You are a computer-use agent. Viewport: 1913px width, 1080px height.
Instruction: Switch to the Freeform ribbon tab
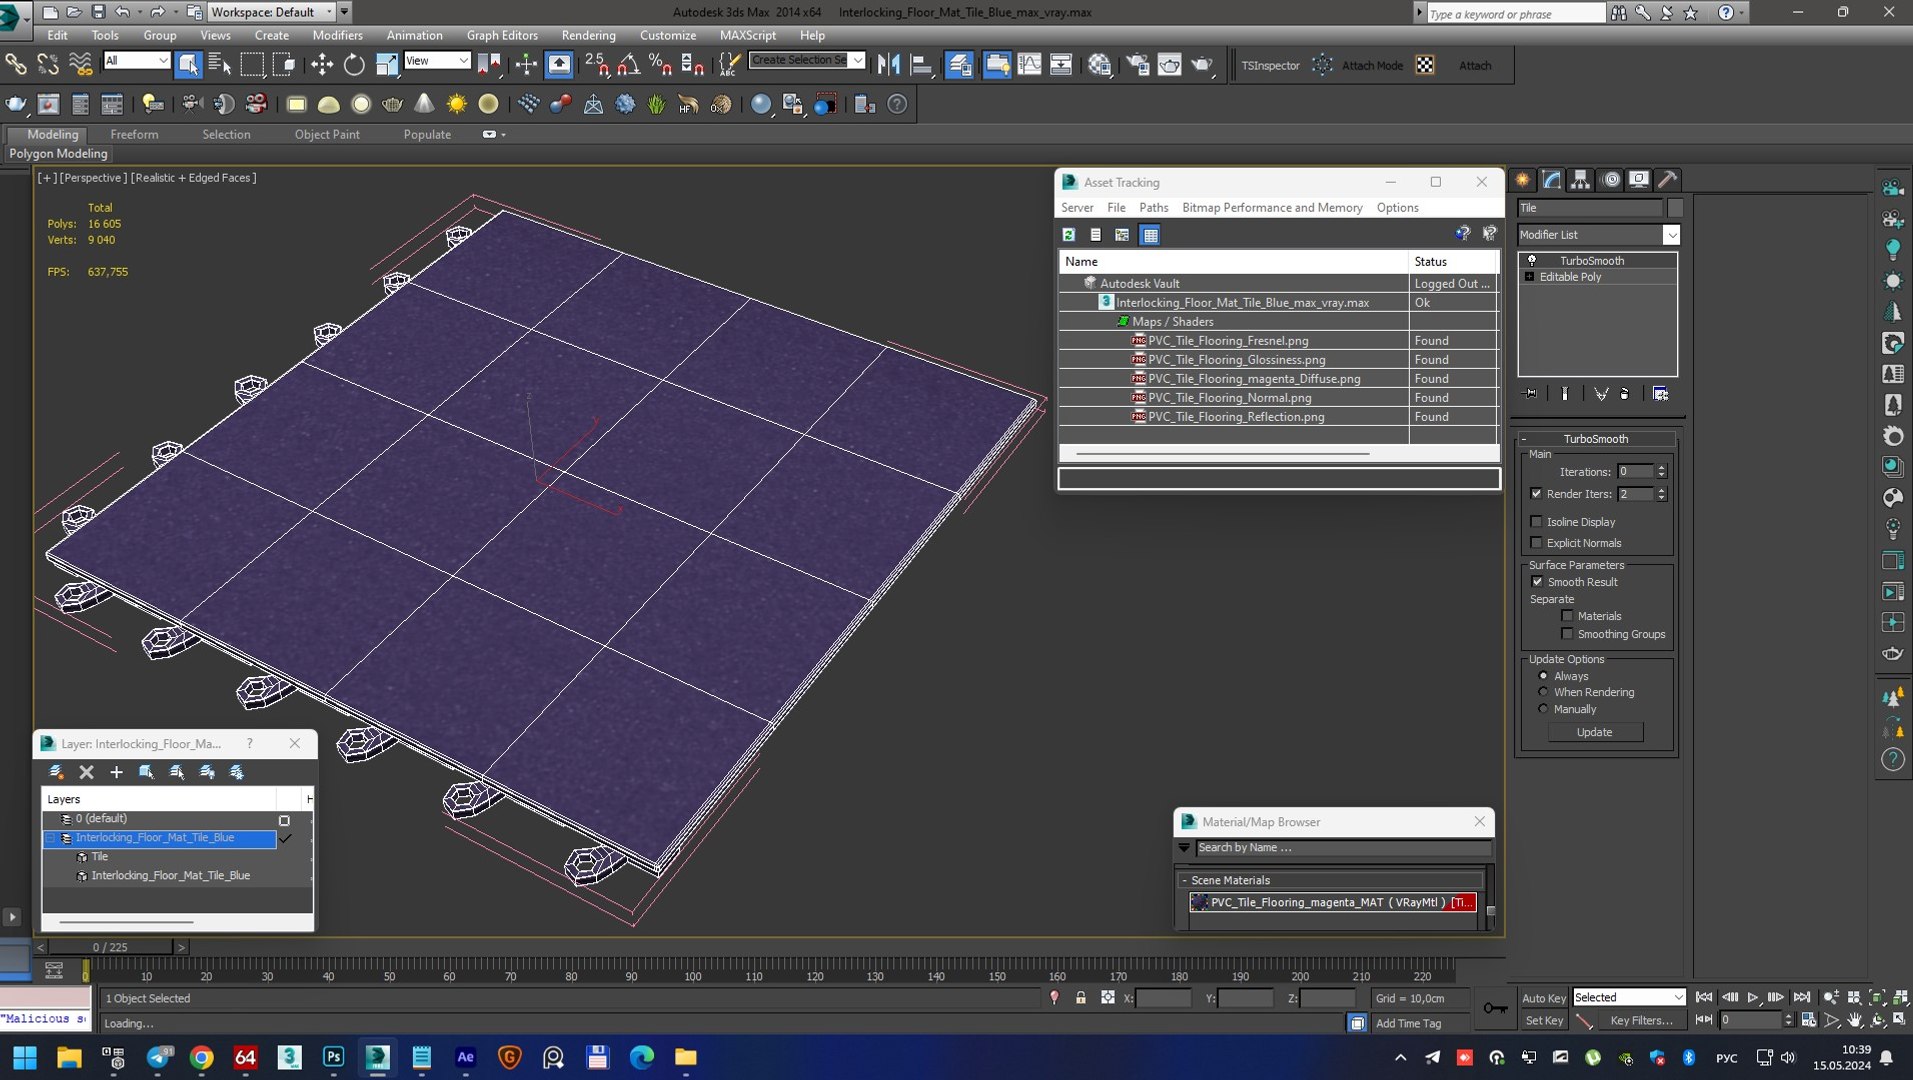tap(134, 134)
